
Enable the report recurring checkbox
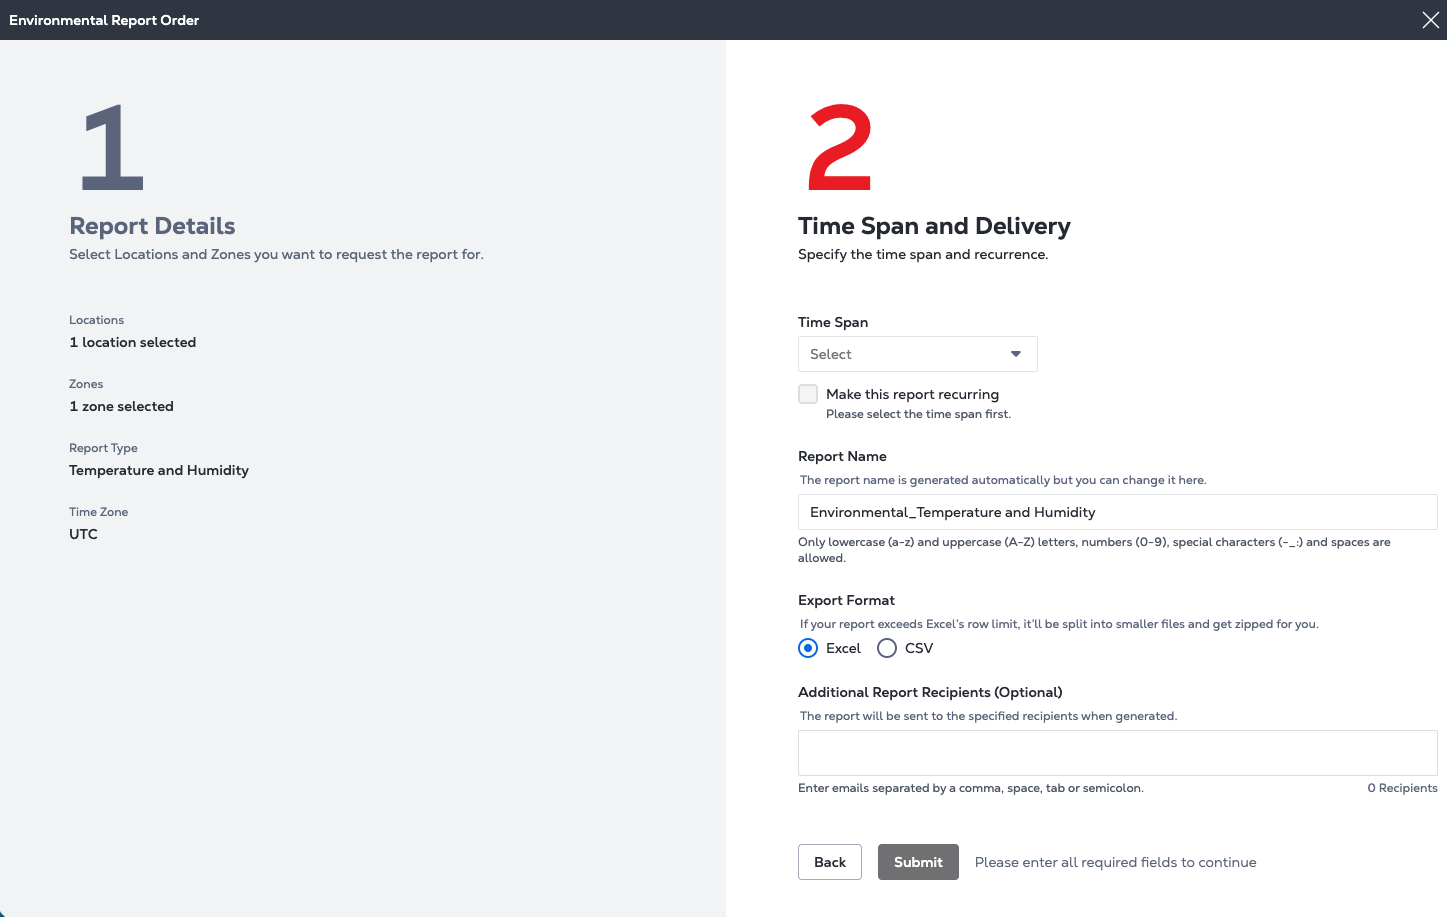[808, 394]
